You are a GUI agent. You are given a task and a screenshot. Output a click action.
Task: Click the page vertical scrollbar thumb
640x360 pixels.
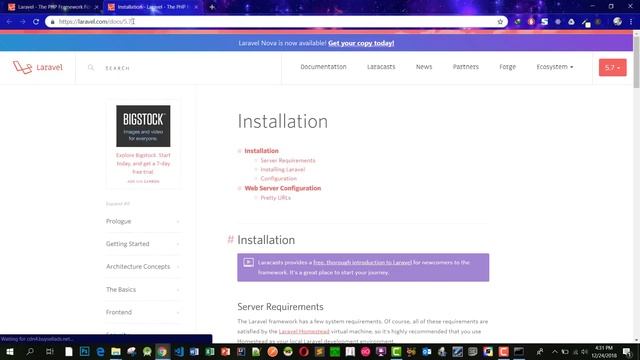point(636,61)
